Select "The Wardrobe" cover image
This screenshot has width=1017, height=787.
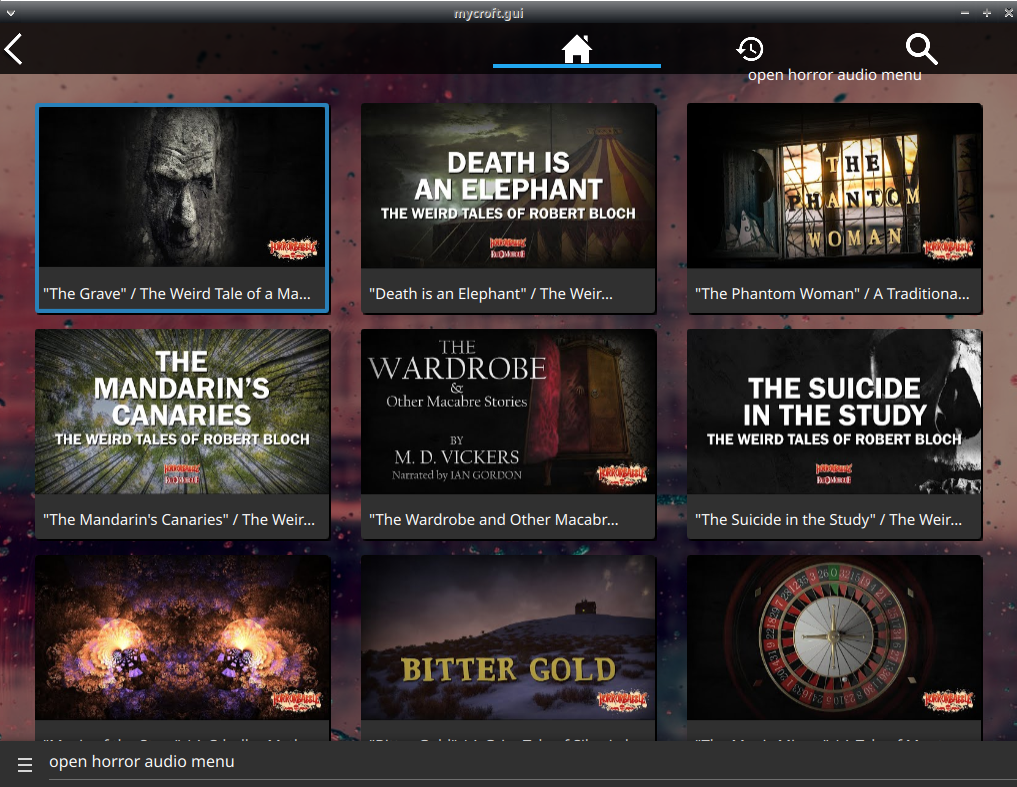click(508, 411)
